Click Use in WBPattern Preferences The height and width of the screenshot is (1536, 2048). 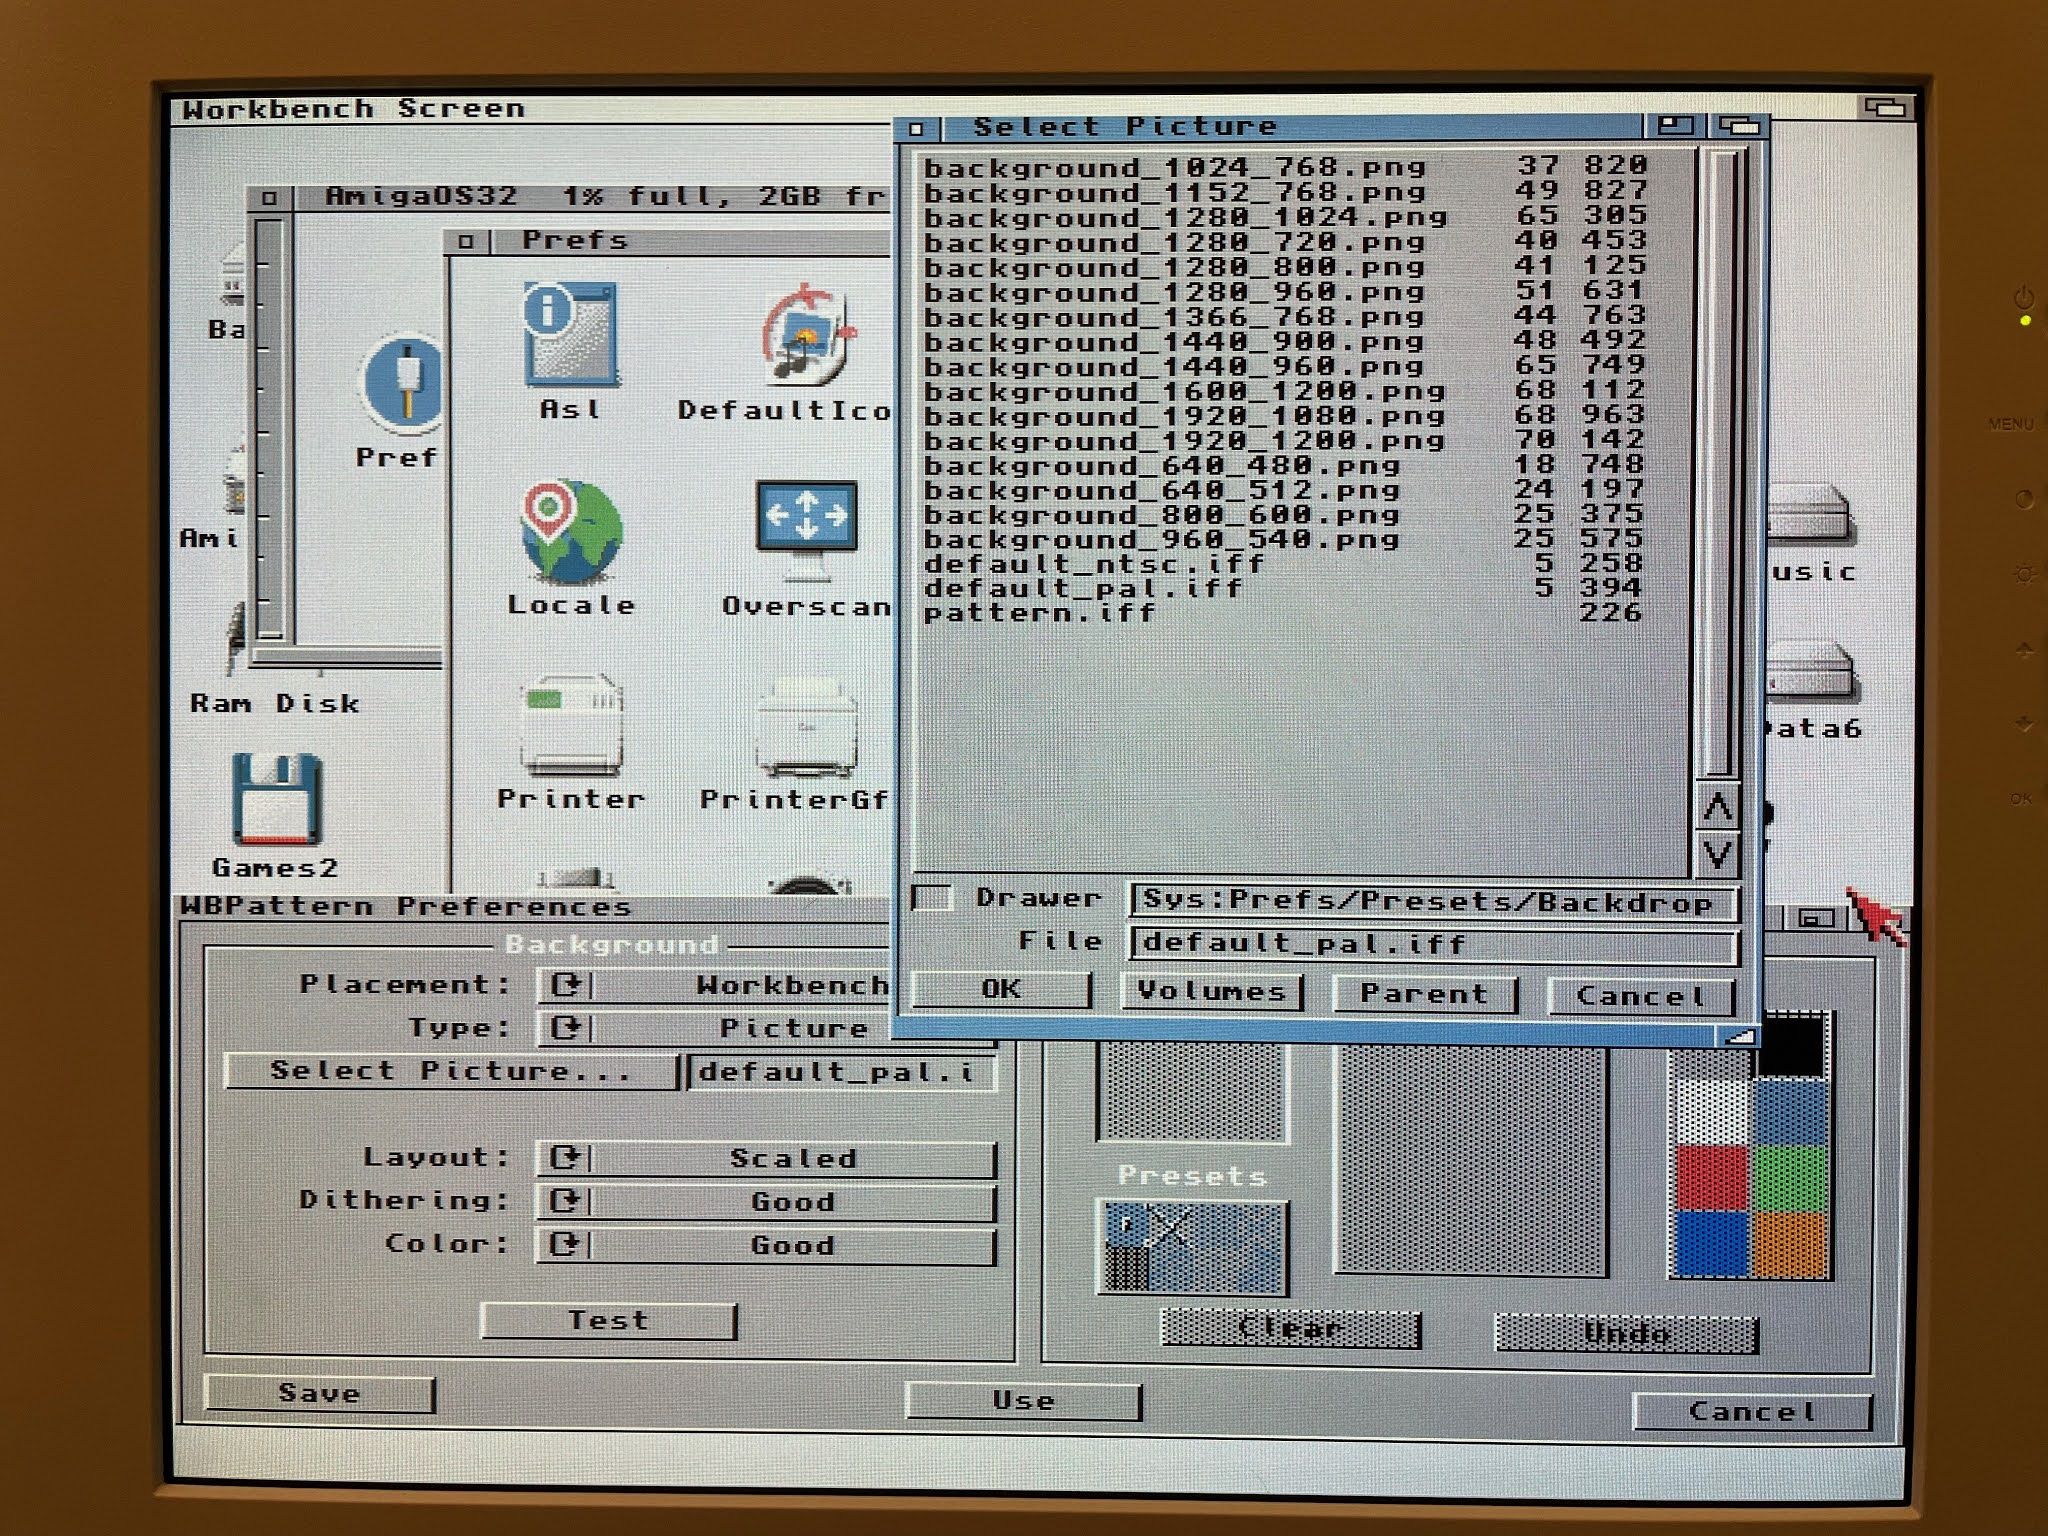click(x=1023, y=1401)
